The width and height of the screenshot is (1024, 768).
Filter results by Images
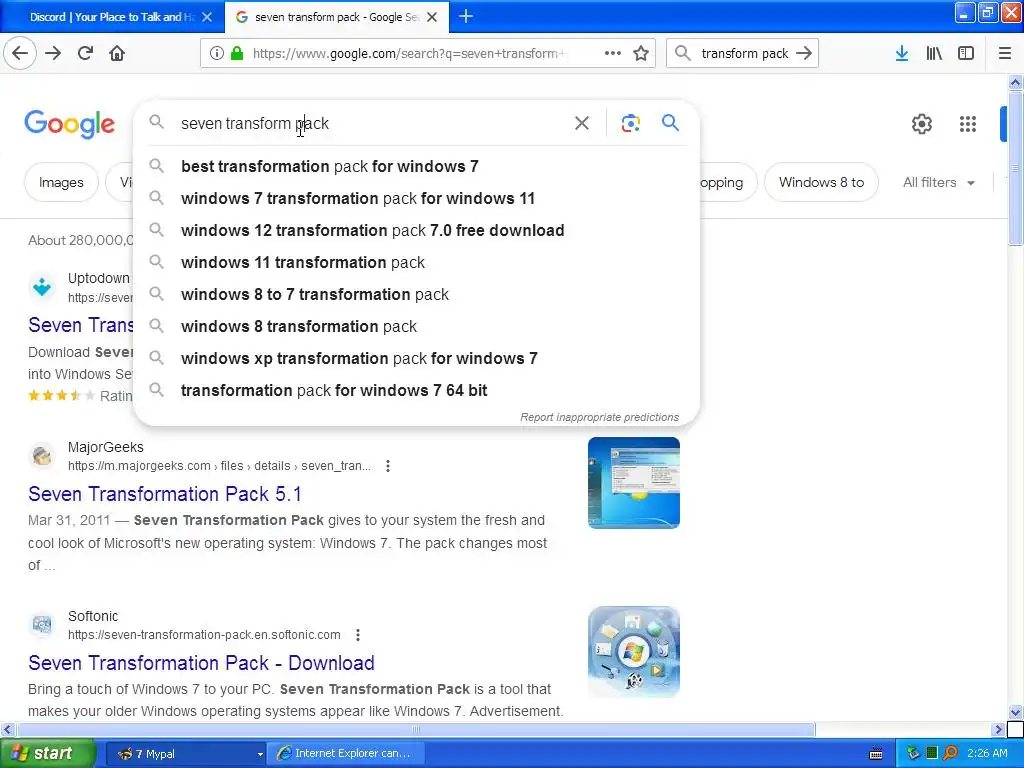pos(61,182)
